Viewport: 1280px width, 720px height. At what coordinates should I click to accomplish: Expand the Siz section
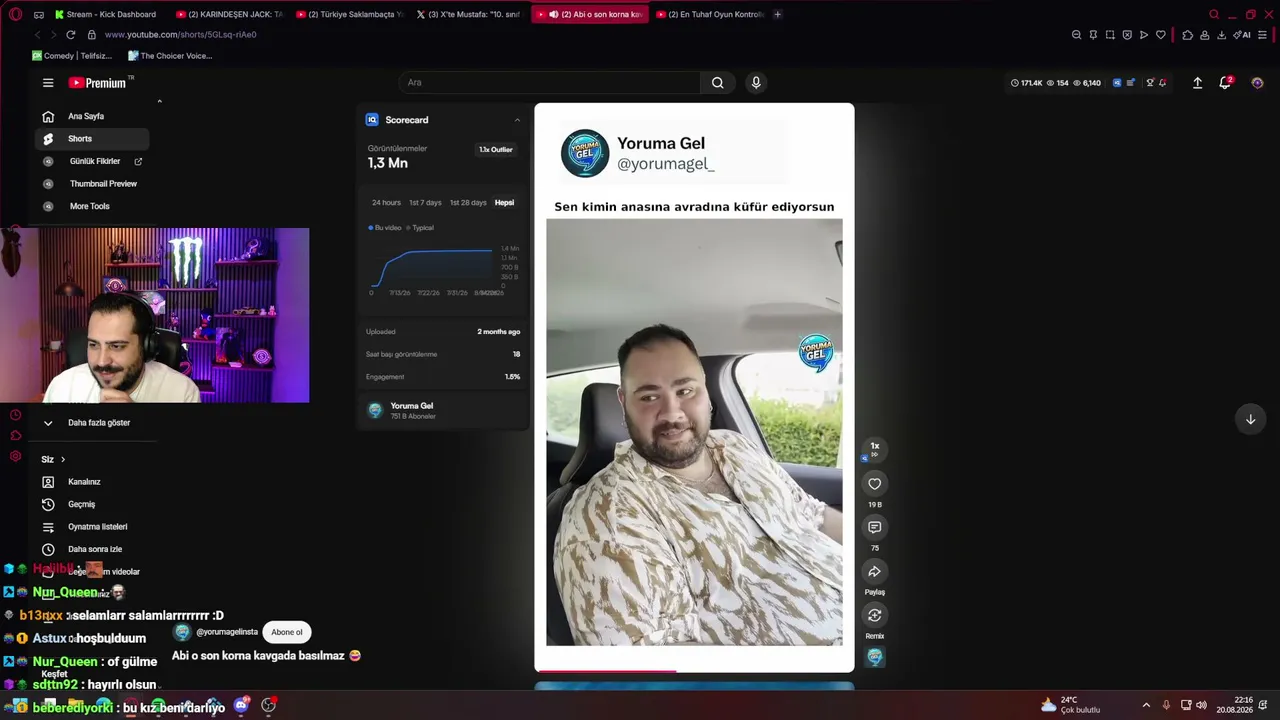point(53,459)
